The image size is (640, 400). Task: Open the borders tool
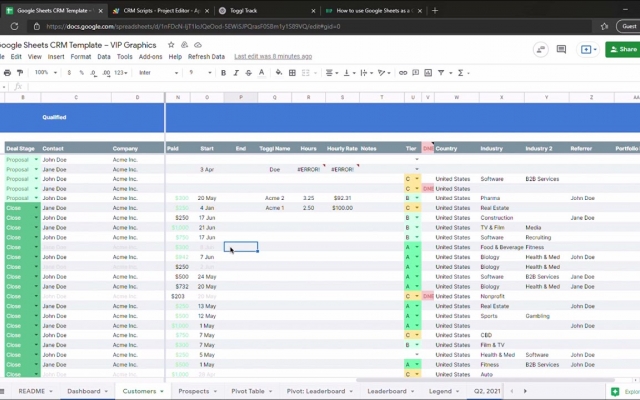pos(292,73)
